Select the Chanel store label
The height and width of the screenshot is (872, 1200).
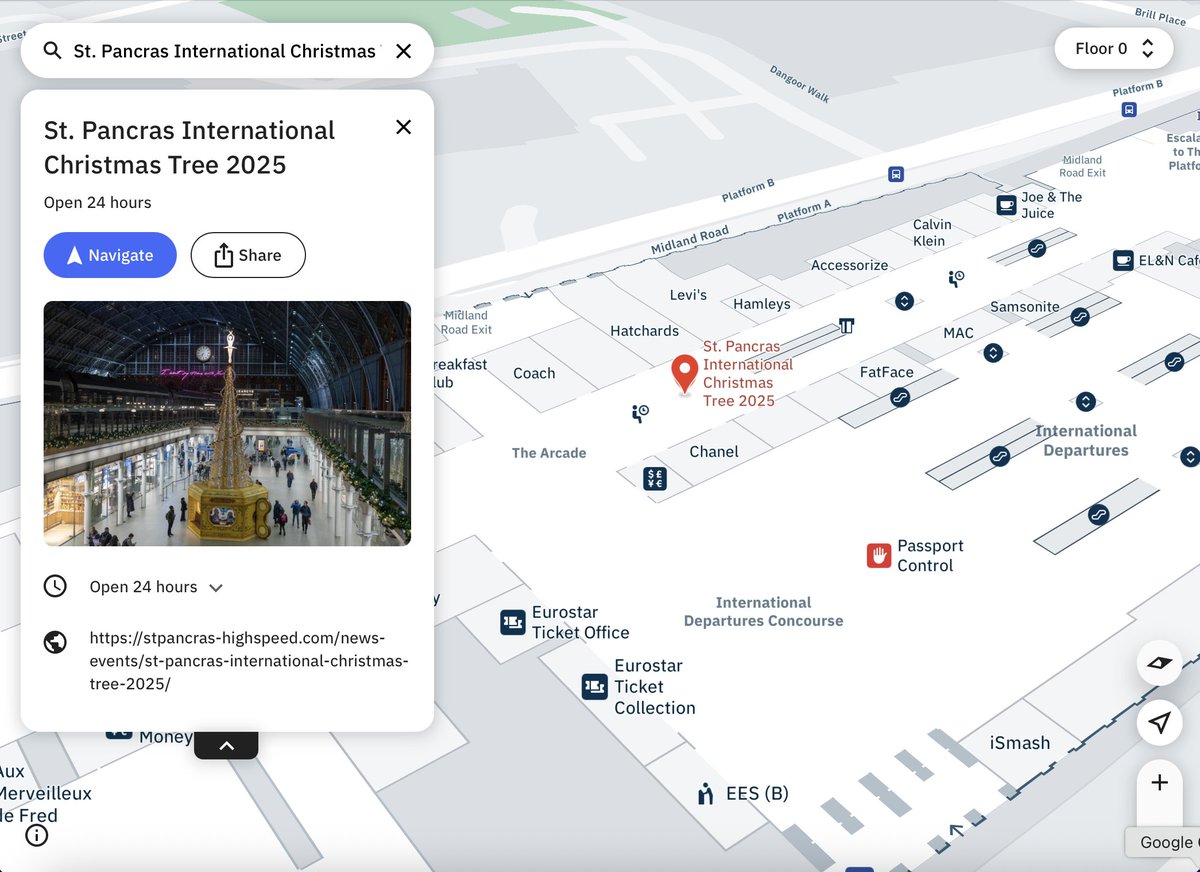(714, 452)
